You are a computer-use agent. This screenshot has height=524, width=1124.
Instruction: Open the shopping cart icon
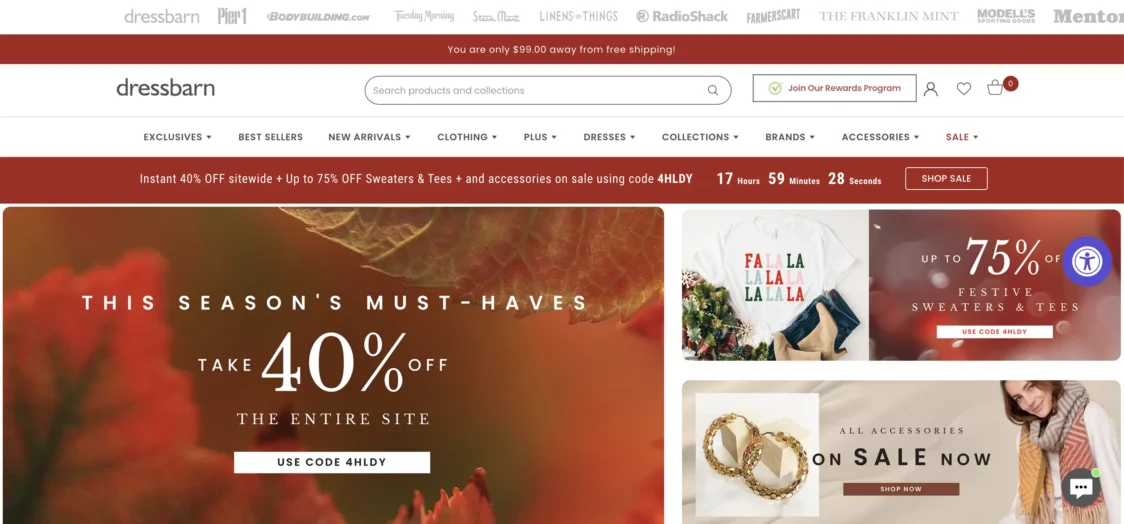point(995,88)
